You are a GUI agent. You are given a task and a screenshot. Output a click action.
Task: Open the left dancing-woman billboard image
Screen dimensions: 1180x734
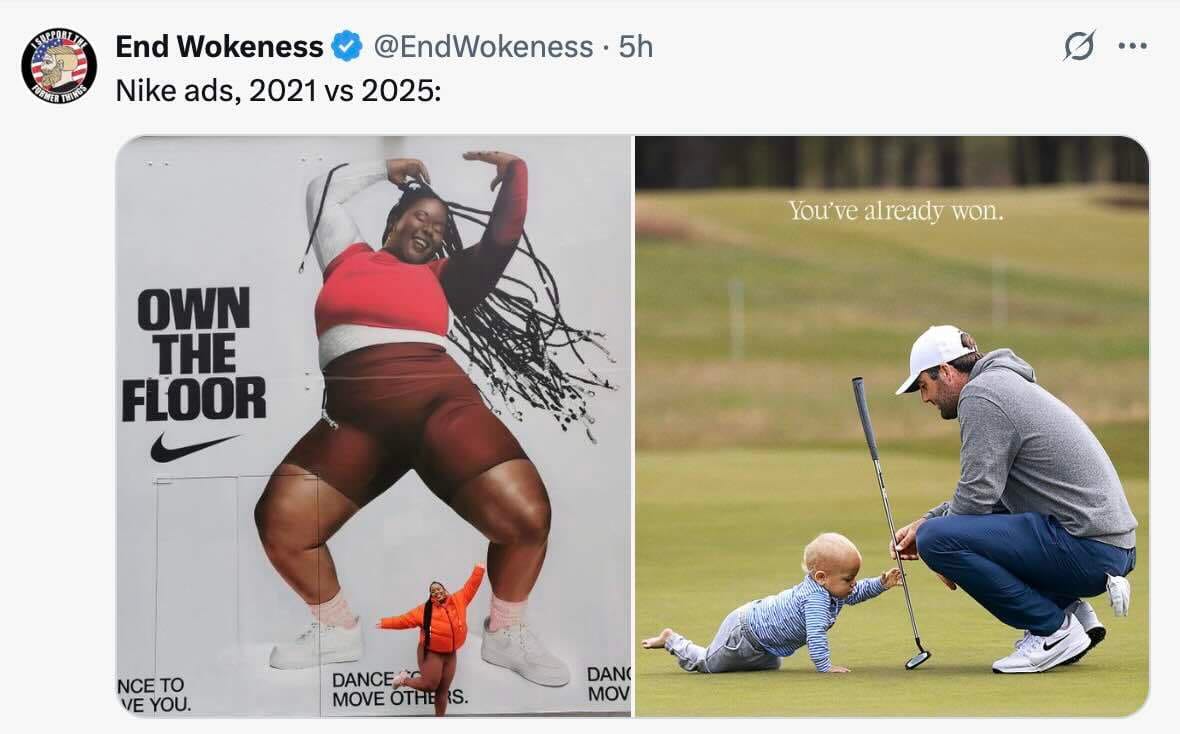coord(373,426)
